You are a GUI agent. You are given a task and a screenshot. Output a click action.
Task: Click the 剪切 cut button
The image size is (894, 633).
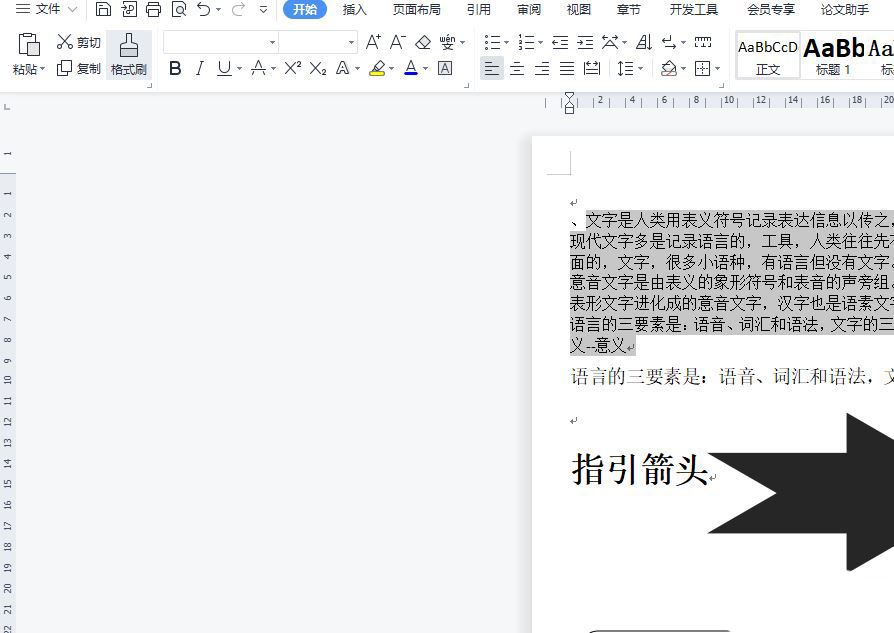pyautogui.click(x=79, y=42)
